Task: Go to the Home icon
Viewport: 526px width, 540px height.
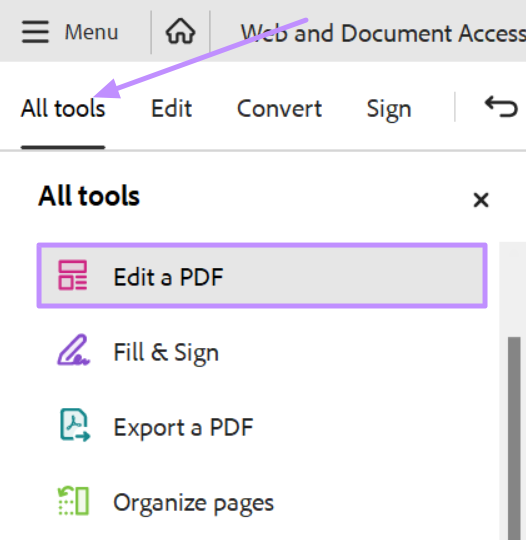Action: 181,32
